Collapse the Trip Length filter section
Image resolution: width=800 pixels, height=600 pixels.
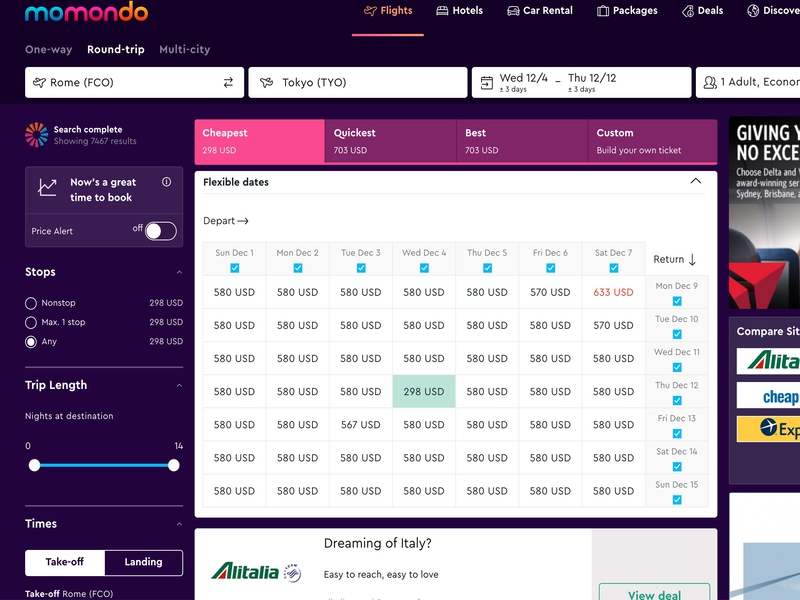pyautogui.click(x=179, y=386)
